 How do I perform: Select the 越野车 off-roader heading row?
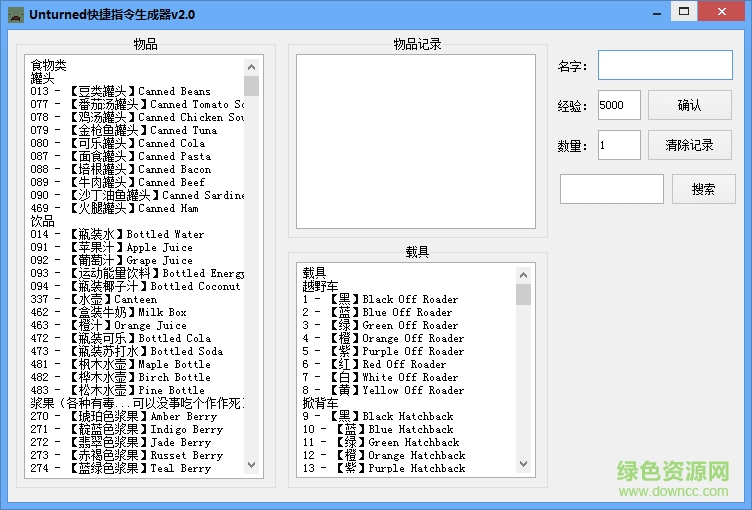pyautogui.click(x=320, y=286)
